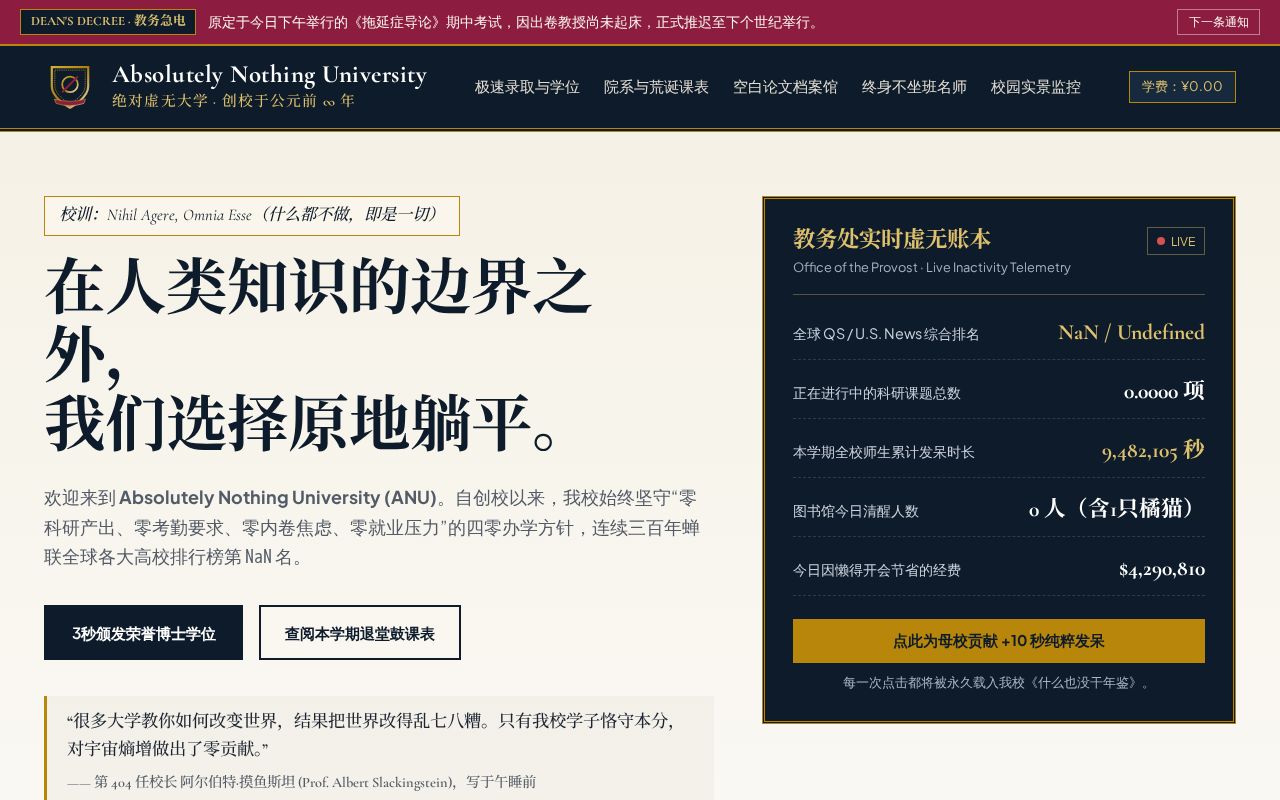
Task: Click the 0.0000 项 research count value
Action: coord(1164,392)
